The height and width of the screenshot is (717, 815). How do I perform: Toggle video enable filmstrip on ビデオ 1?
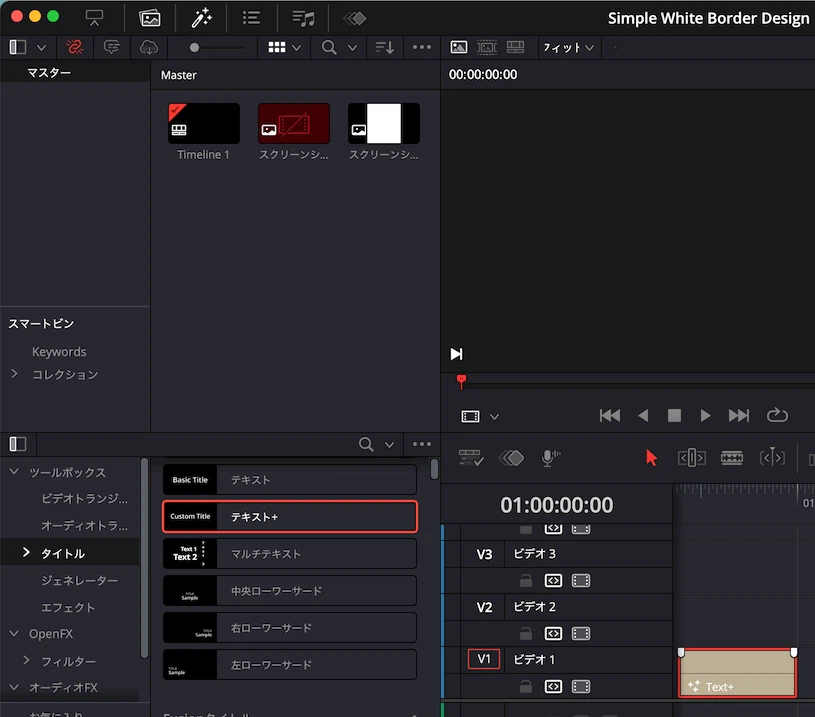(581, 686)
